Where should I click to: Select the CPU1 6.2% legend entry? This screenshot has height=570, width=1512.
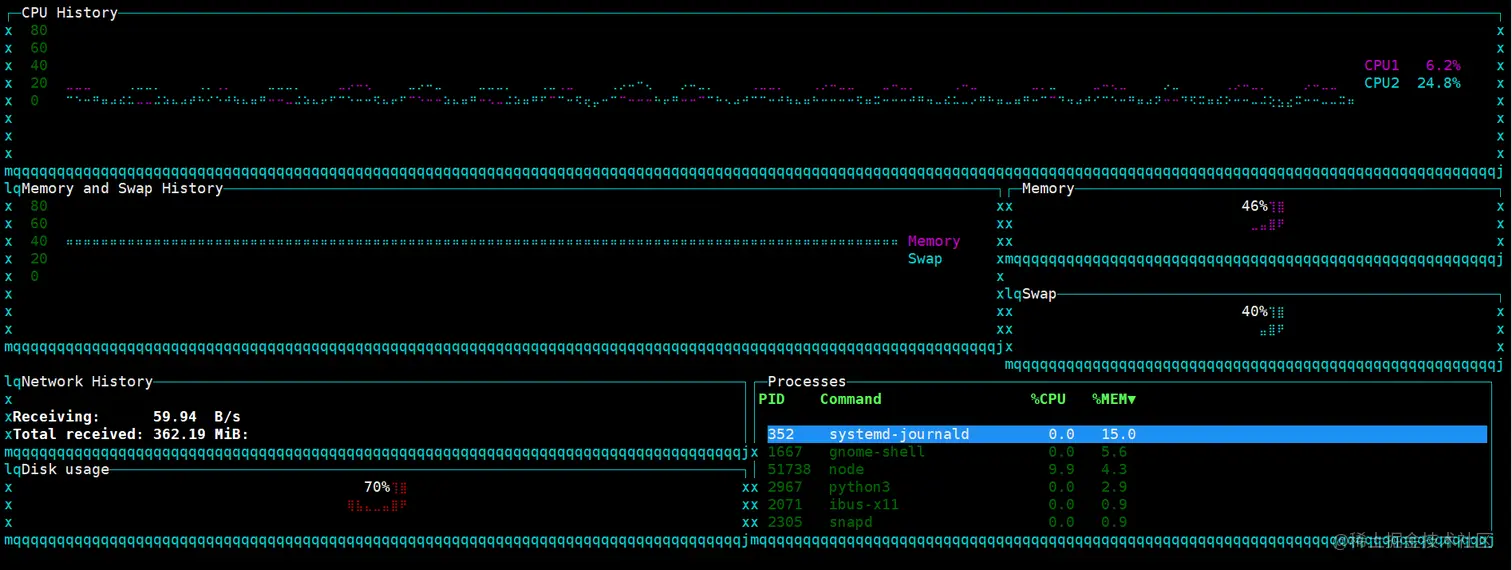point(1412,65)
